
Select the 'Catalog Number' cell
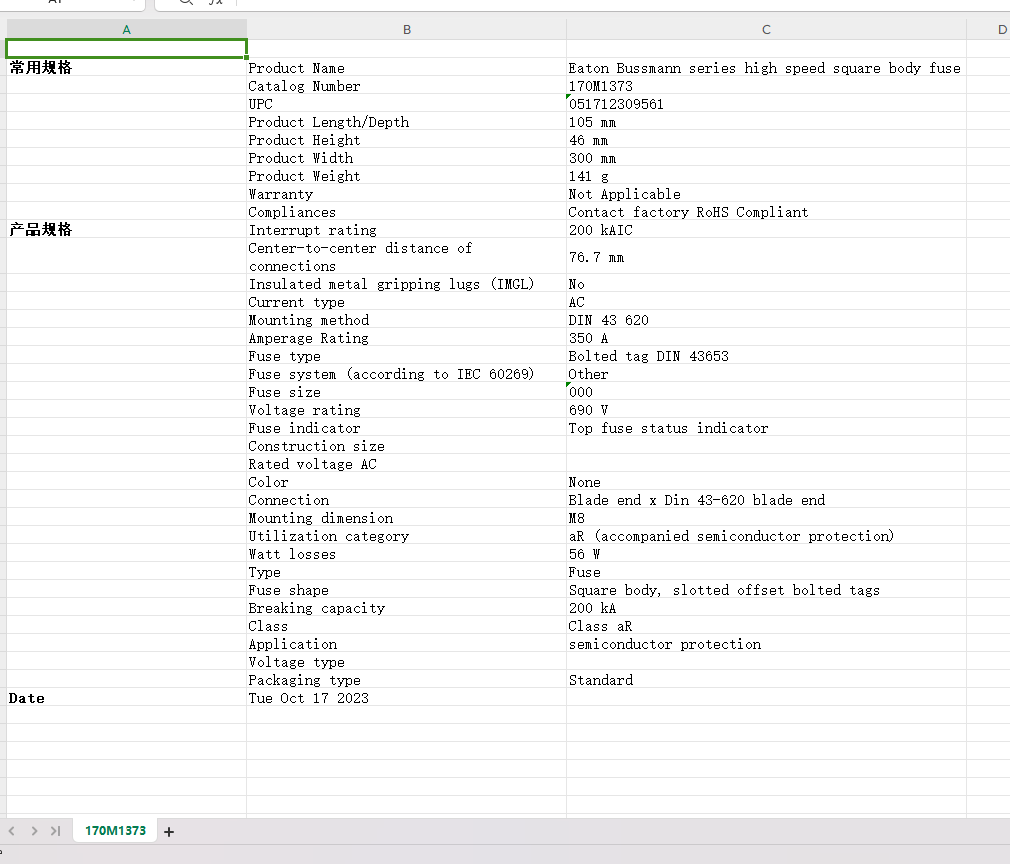[x=406, y=86]
